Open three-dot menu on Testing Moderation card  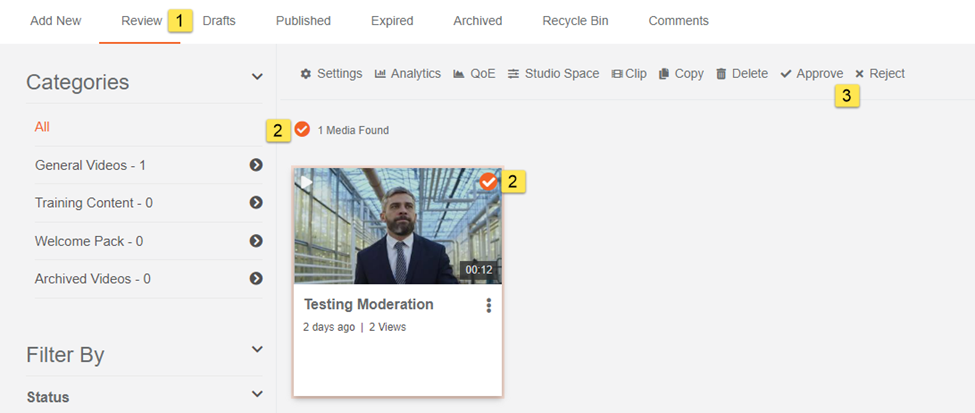488,305
